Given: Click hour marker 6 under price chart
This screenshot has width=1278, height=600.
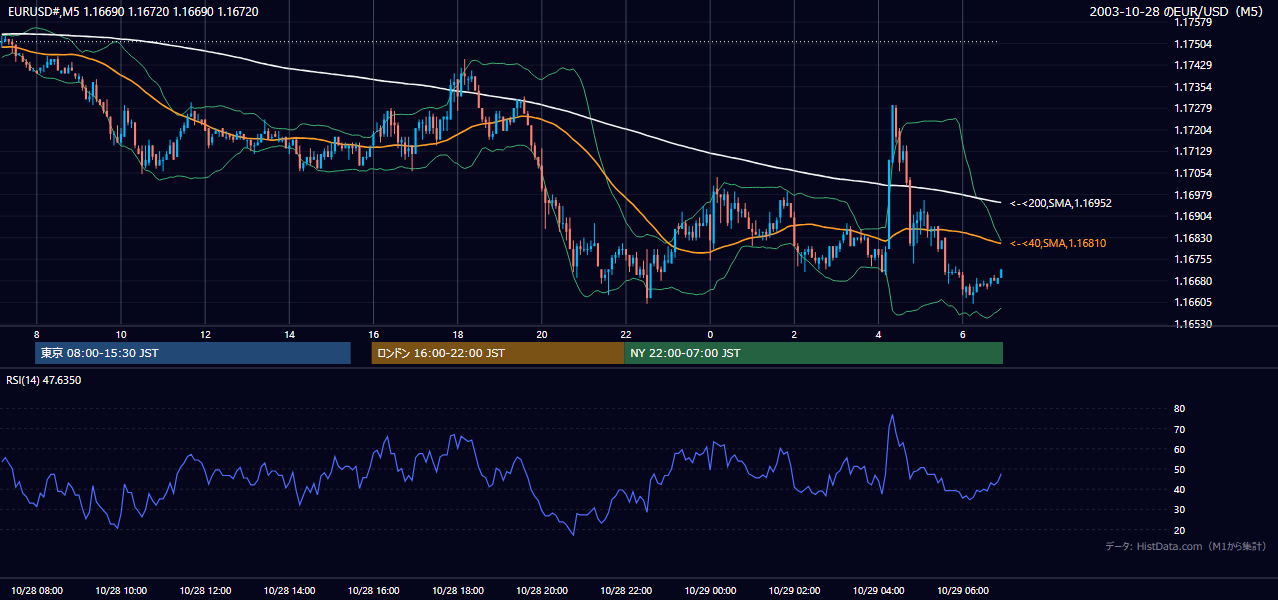Looking at the screenshot, I should (x=962, y=334).
